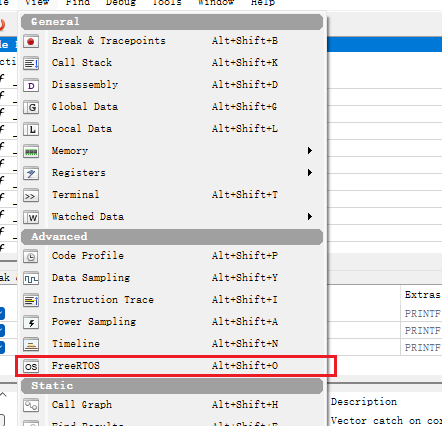Viewport: 442px width, 426px height.
Task: Select Local Data menu entry
Action: point(172,129)
